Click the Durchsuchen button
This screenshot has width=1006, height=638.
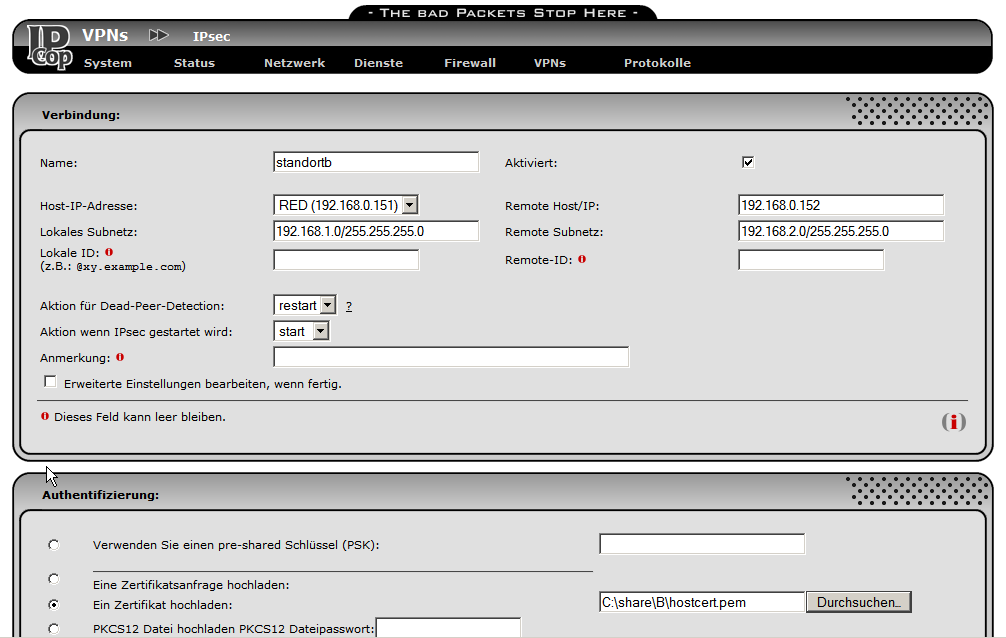click(859, 602)
